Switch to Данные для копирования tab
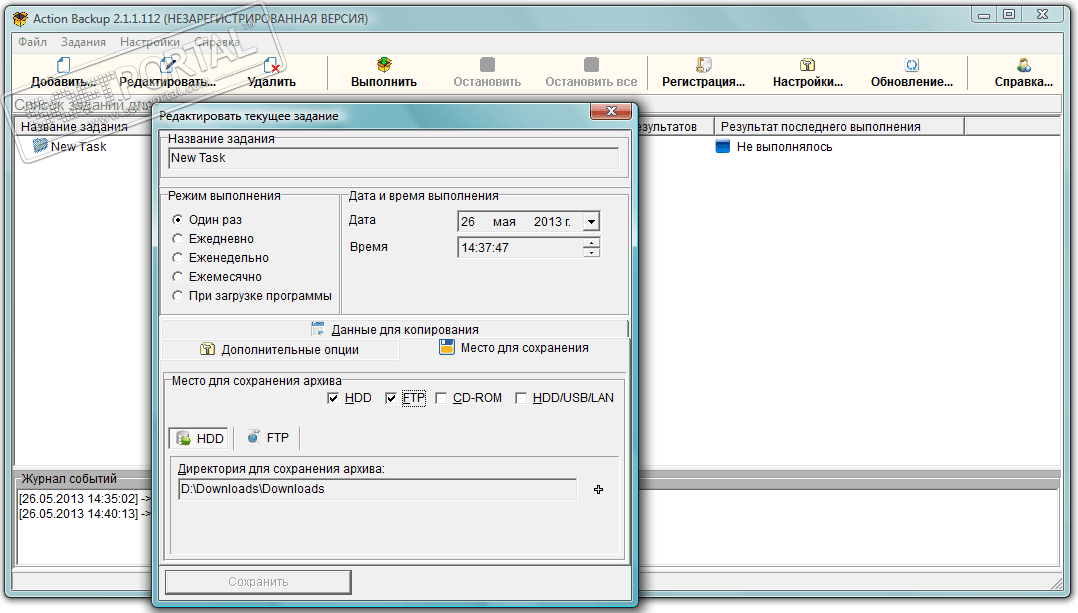 pyautogui.click(x=395, y=329)
